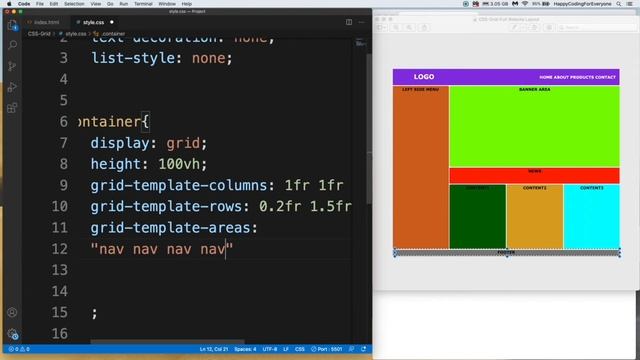Open the Apple menu
The image size is (640, 360).
pos(9,4)
